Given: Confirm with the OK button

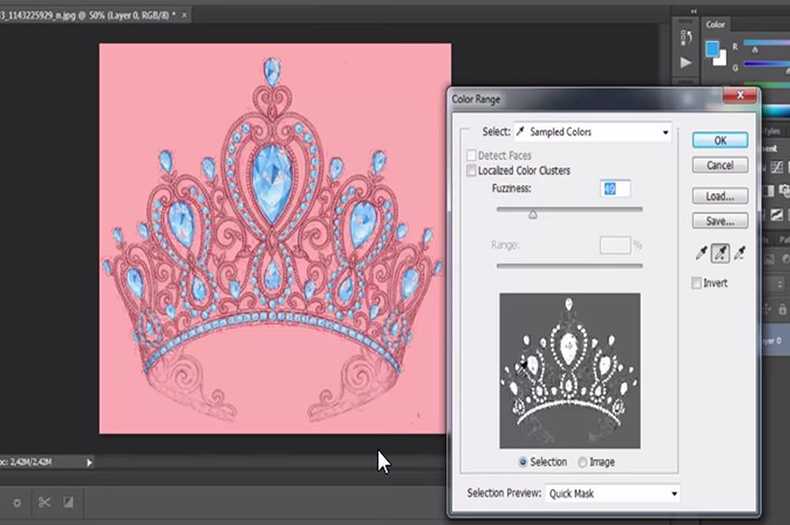Looking at the screenshot, I should (x=720, y=141).
